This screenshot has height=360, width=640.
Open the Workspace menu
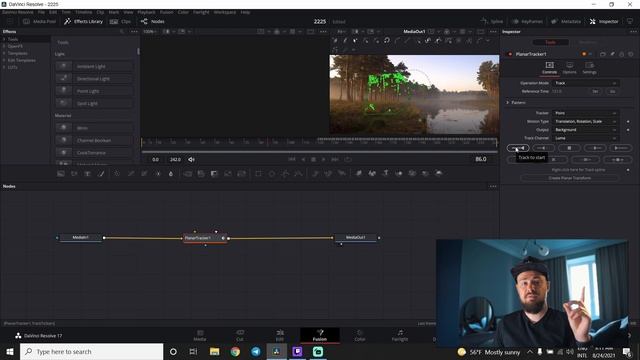point(224,12)
